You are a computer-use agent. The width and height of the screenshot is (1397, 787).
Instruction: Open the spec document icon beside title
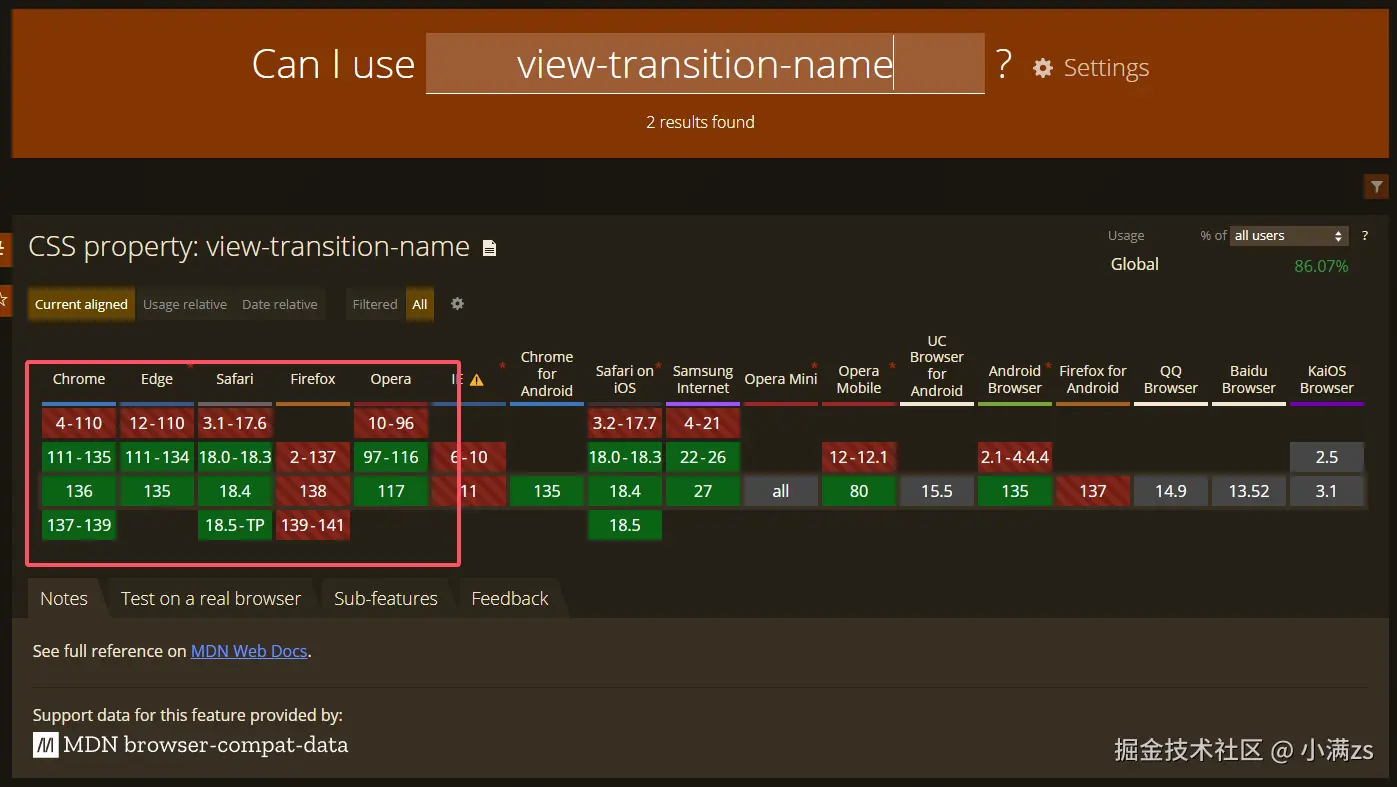click(489, 248)
